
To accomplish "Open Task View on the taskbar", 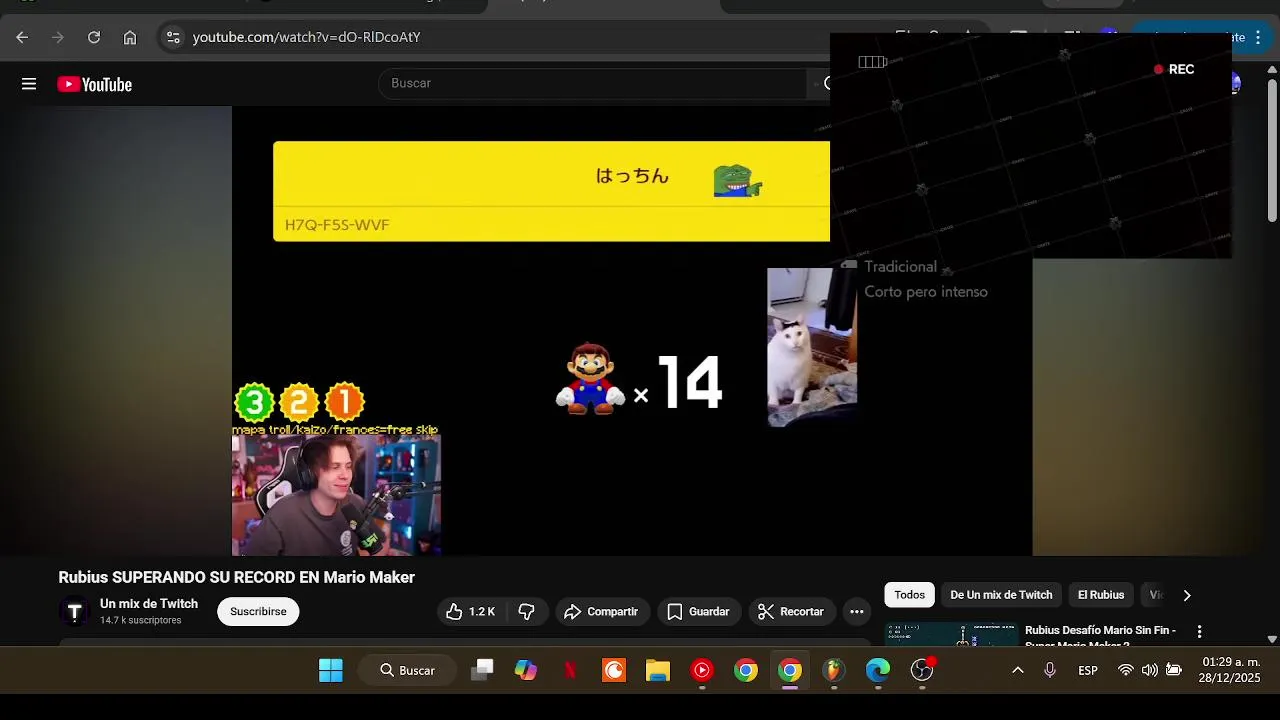I will pos(482,670).
